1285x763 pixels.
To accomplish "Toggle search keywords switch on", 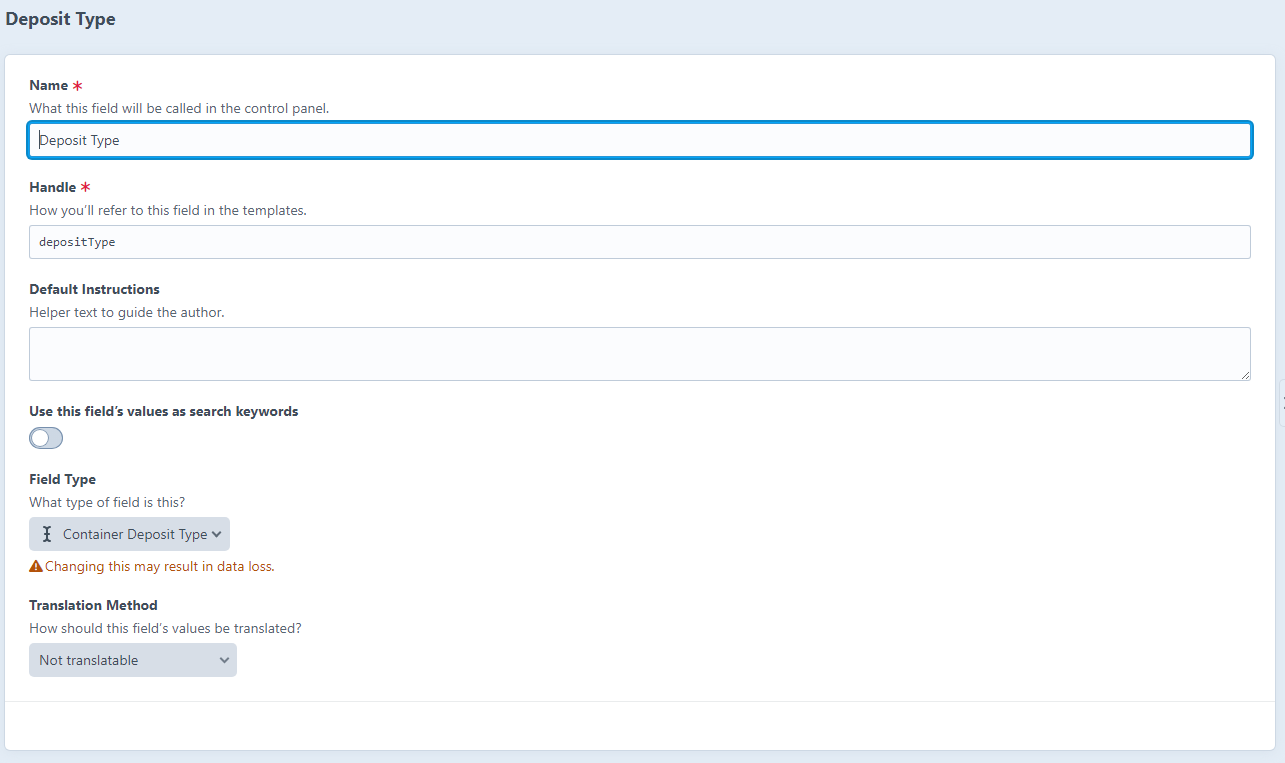I will click(46, 438).
